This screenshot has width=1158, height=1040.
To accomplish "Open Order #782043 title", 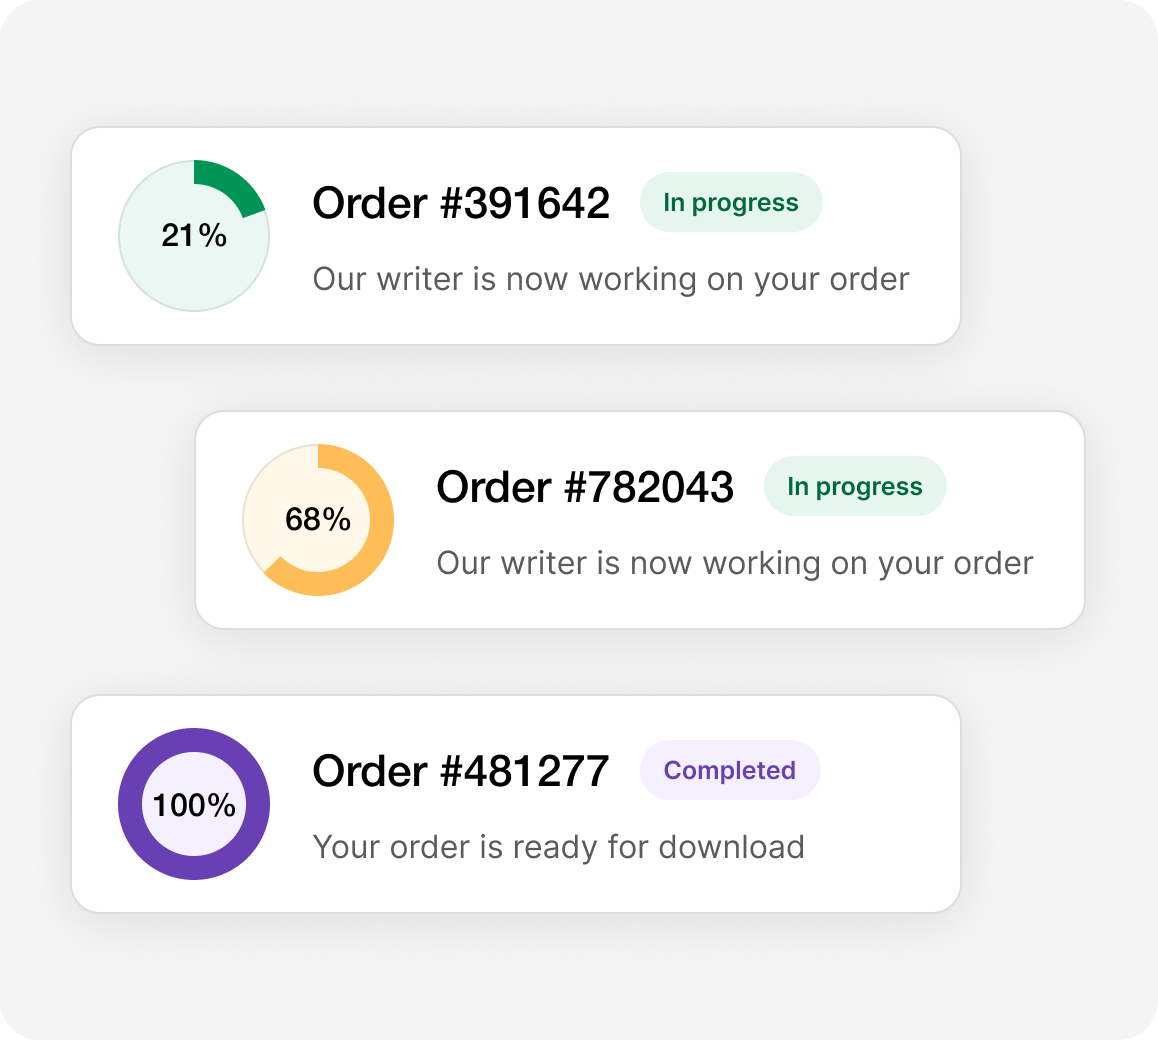I will (585, 487).
